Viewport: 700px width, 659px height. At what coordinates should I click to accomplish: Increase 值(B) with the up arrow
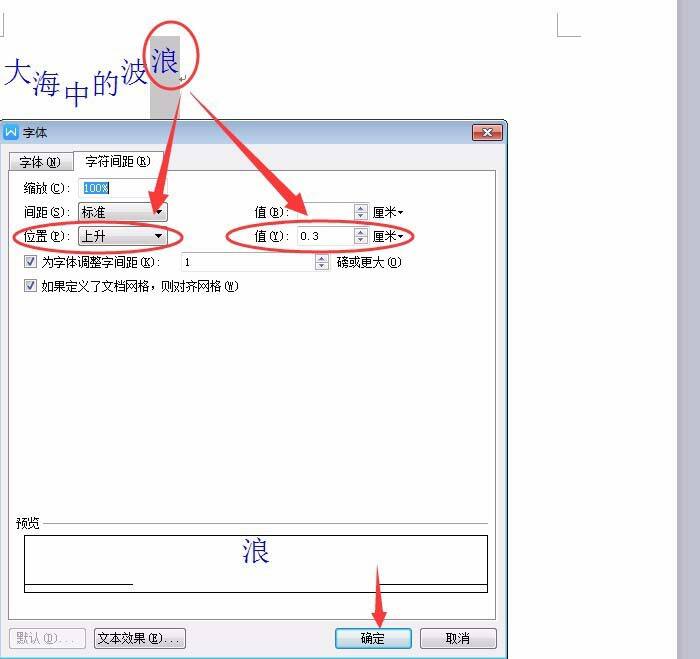(x=361, y=208)
